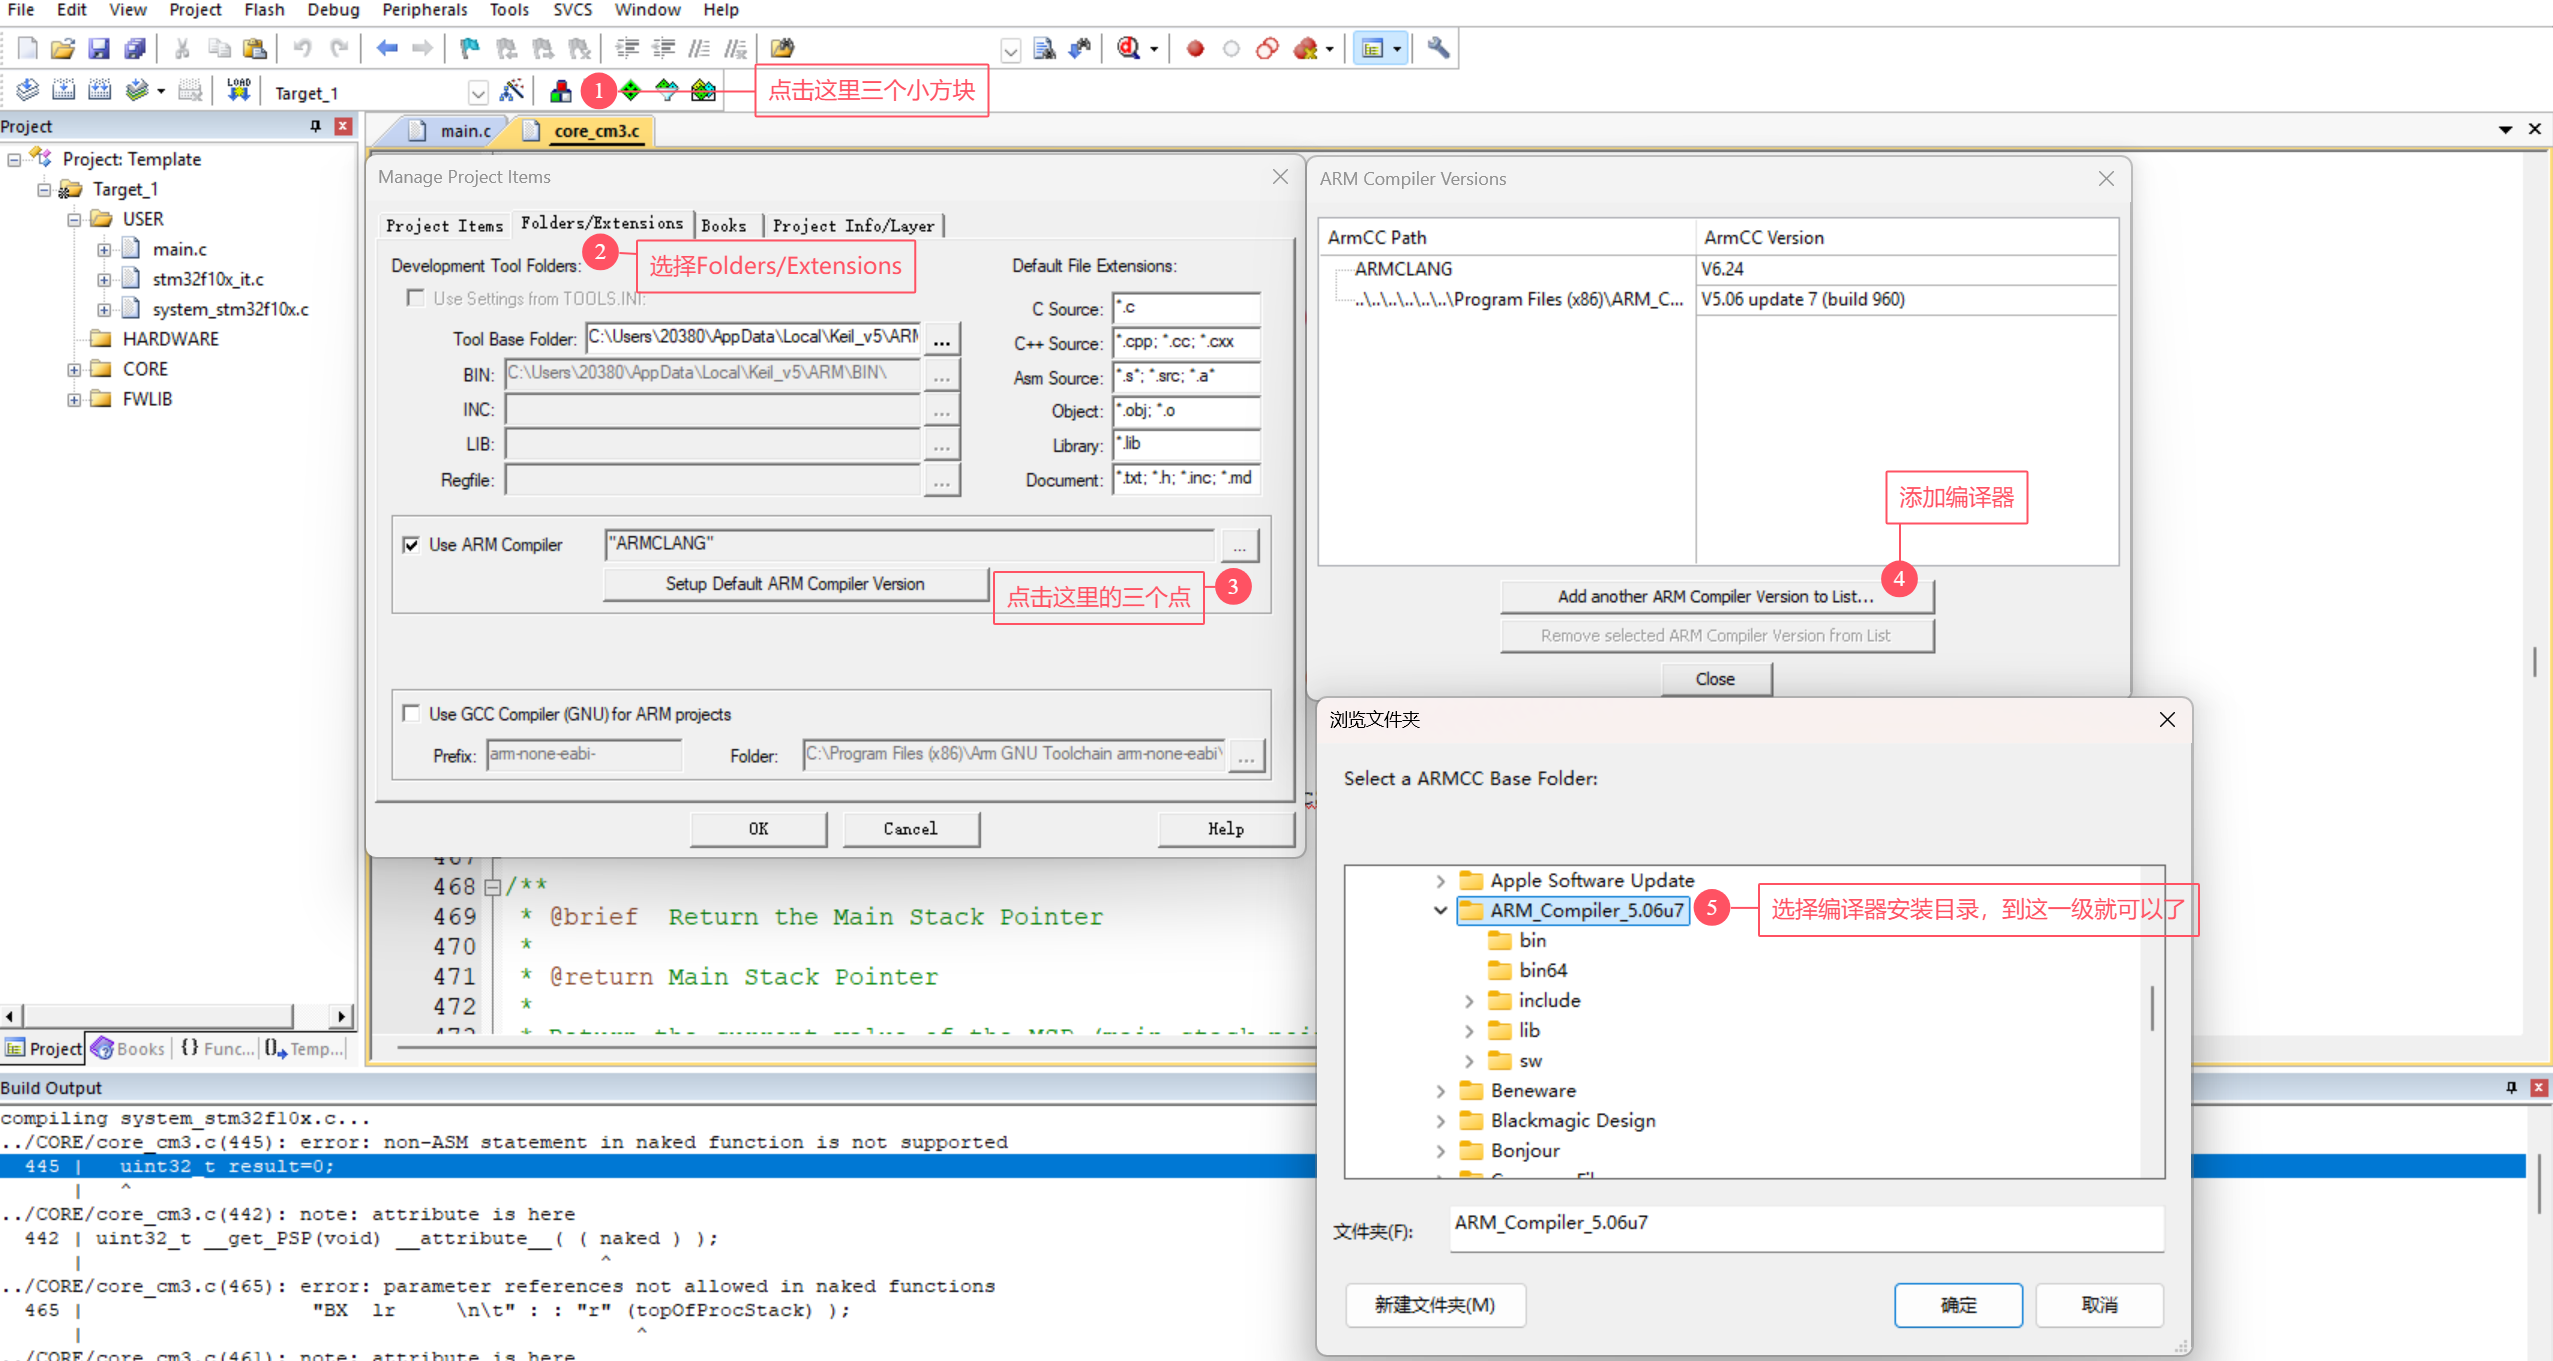2553x1361 pixels.
Task: Switch to the Project Items tab
Action: (x=444, y=226)
